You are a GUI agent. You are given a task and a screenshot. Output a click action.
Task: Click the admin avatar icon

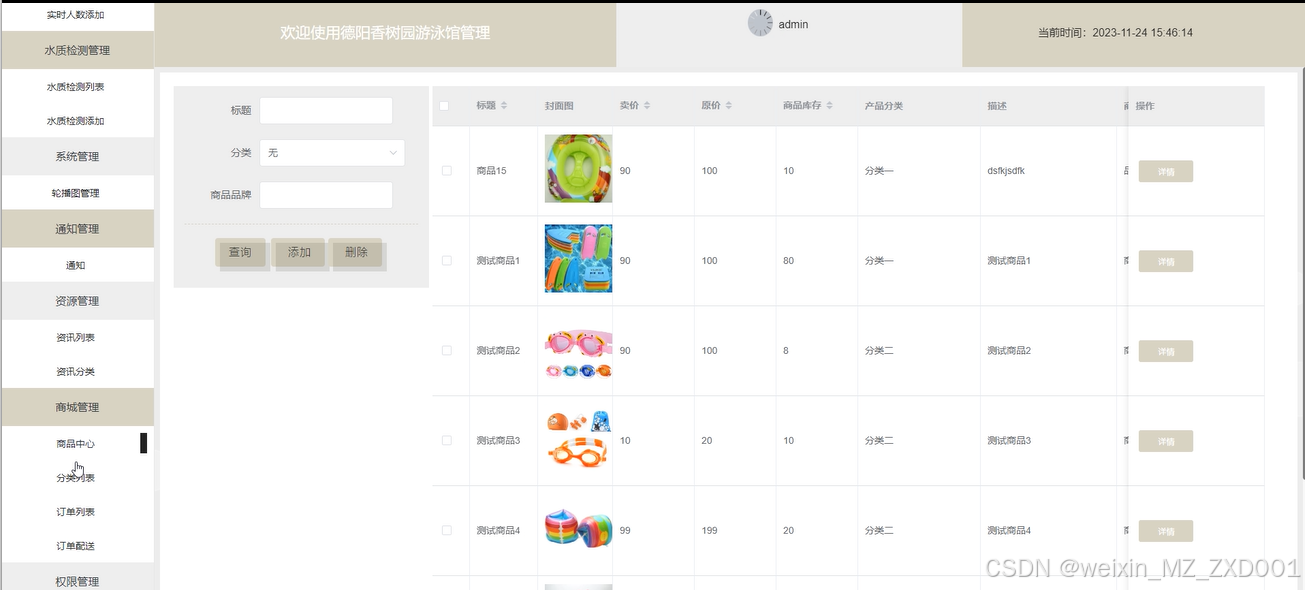[x=760, y=23]
